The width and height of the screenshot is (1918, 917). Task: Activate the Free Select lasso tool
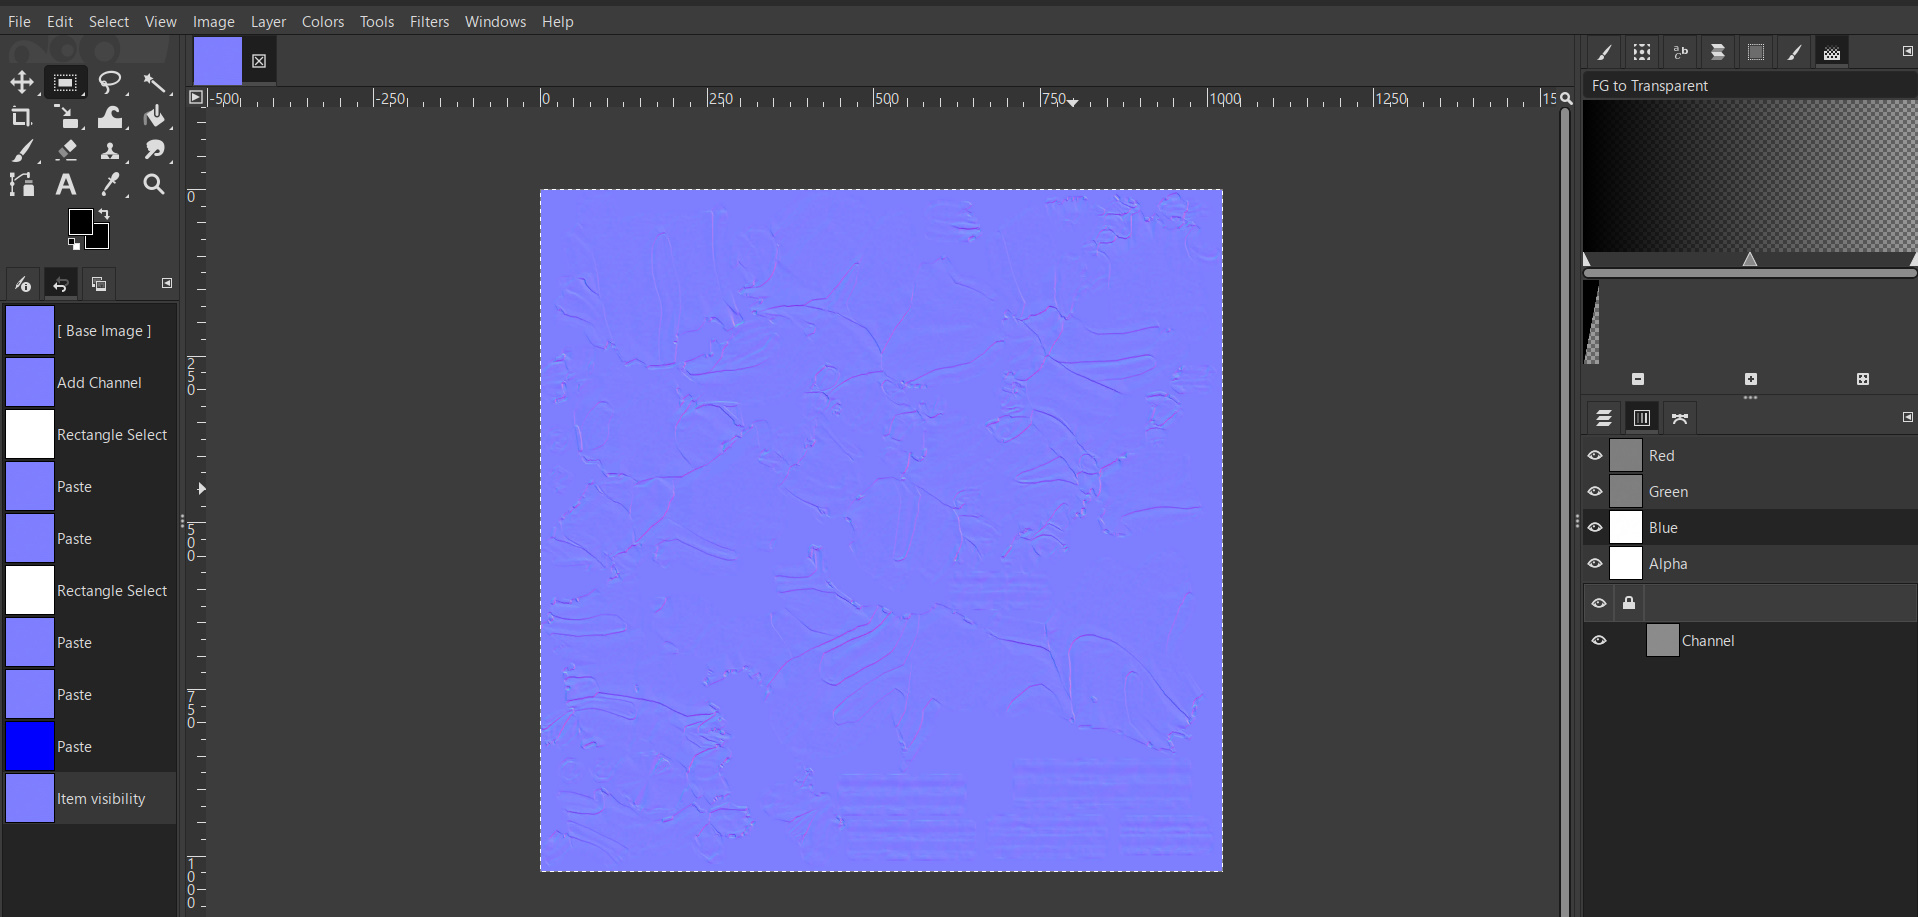point(110,82)
